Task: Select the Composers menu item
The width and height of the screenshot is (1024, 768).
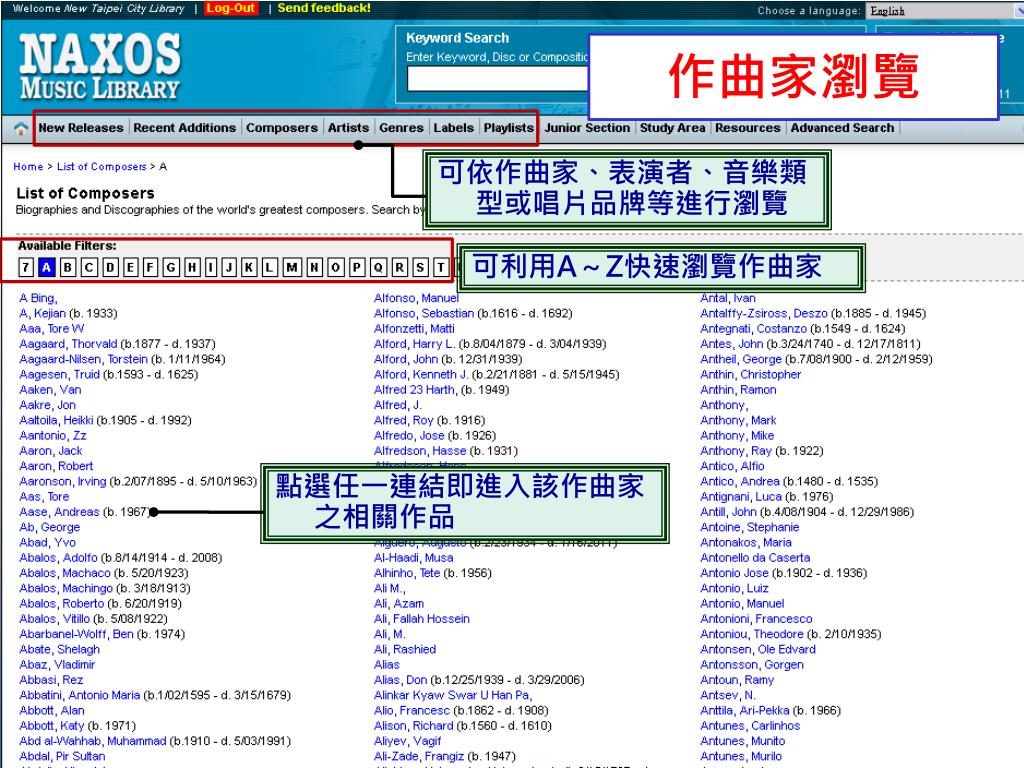Action: click(282, 128)
